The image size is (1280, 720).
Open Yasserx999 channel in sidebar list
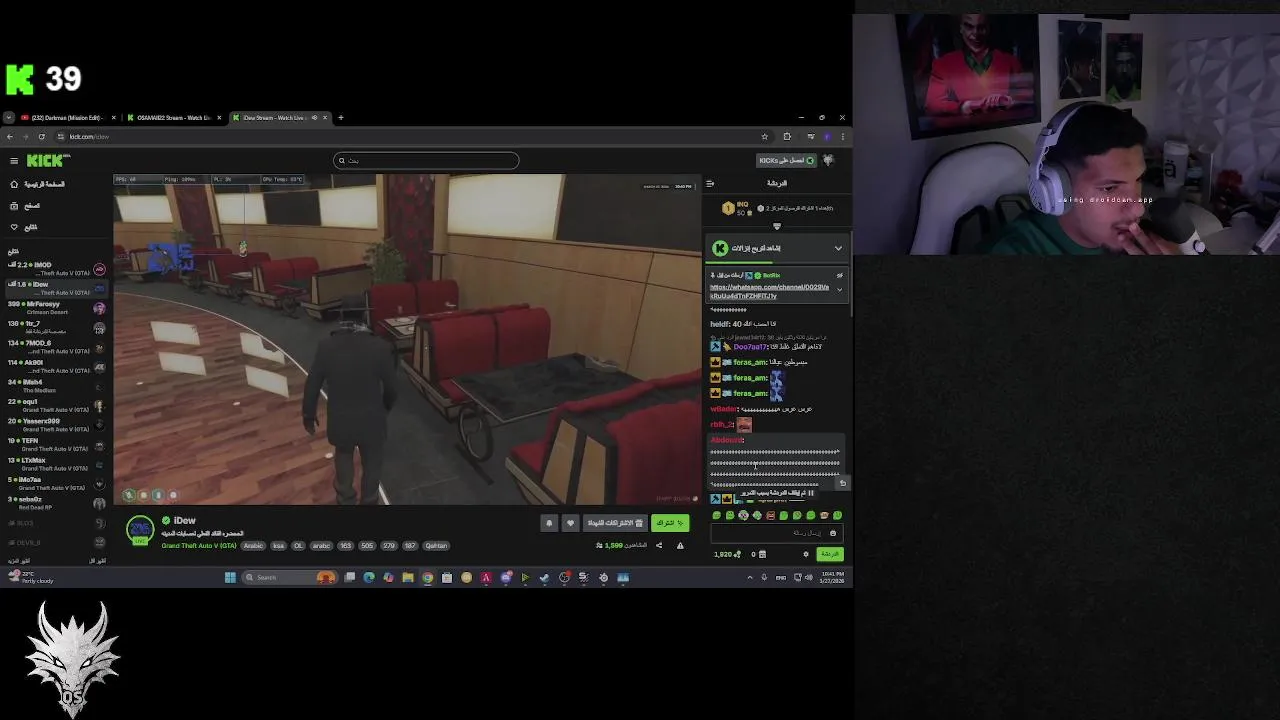pos(57,425)
